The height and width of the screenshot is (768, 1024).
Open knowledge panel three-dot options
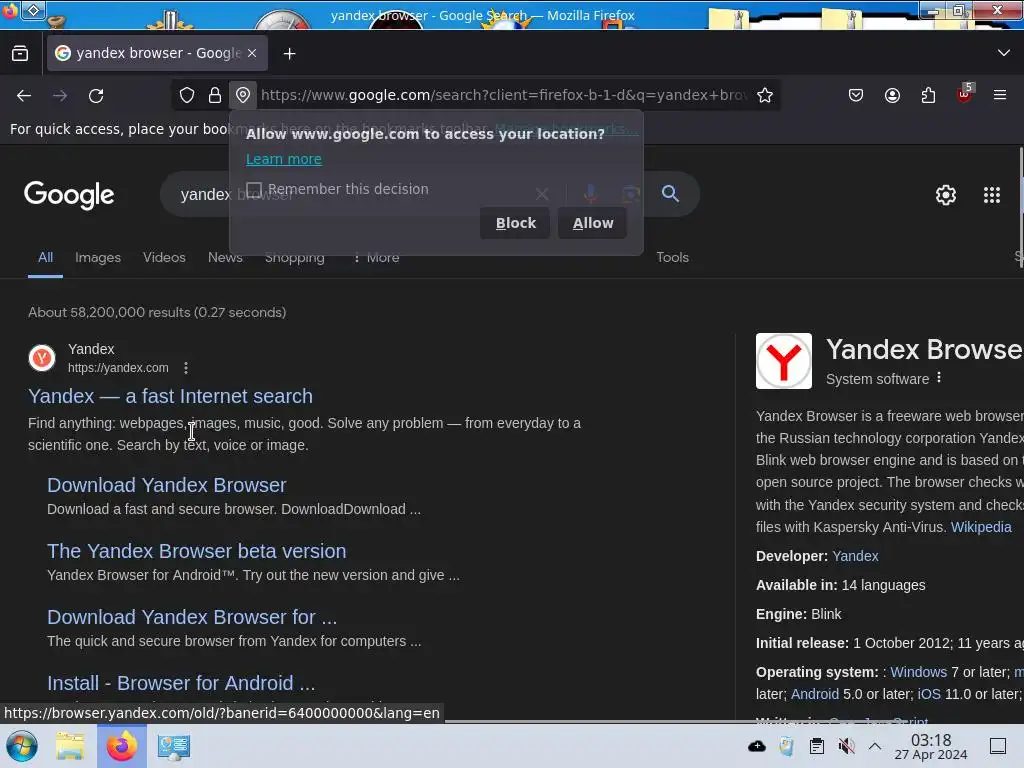pos(938,378)
